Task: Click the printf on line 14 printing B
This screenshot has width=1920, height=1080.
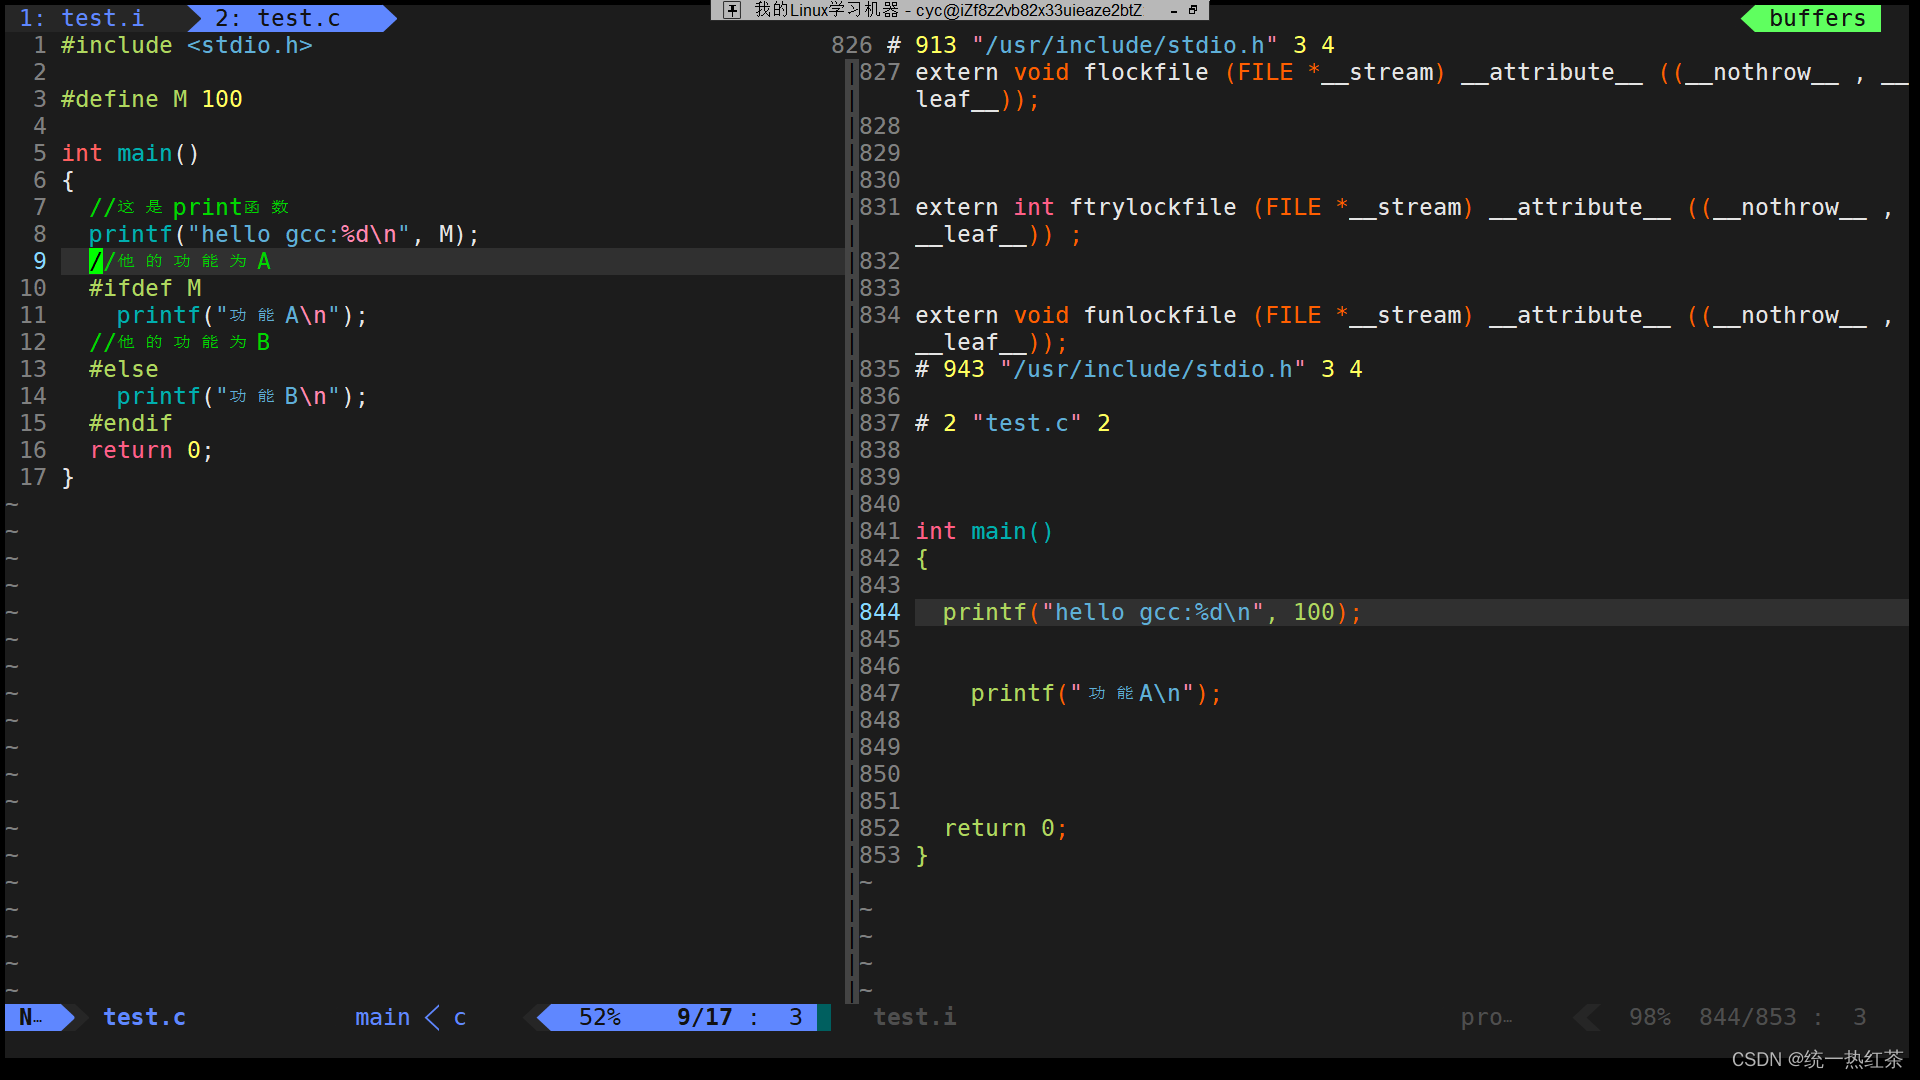Action: (x=242, y=396)
